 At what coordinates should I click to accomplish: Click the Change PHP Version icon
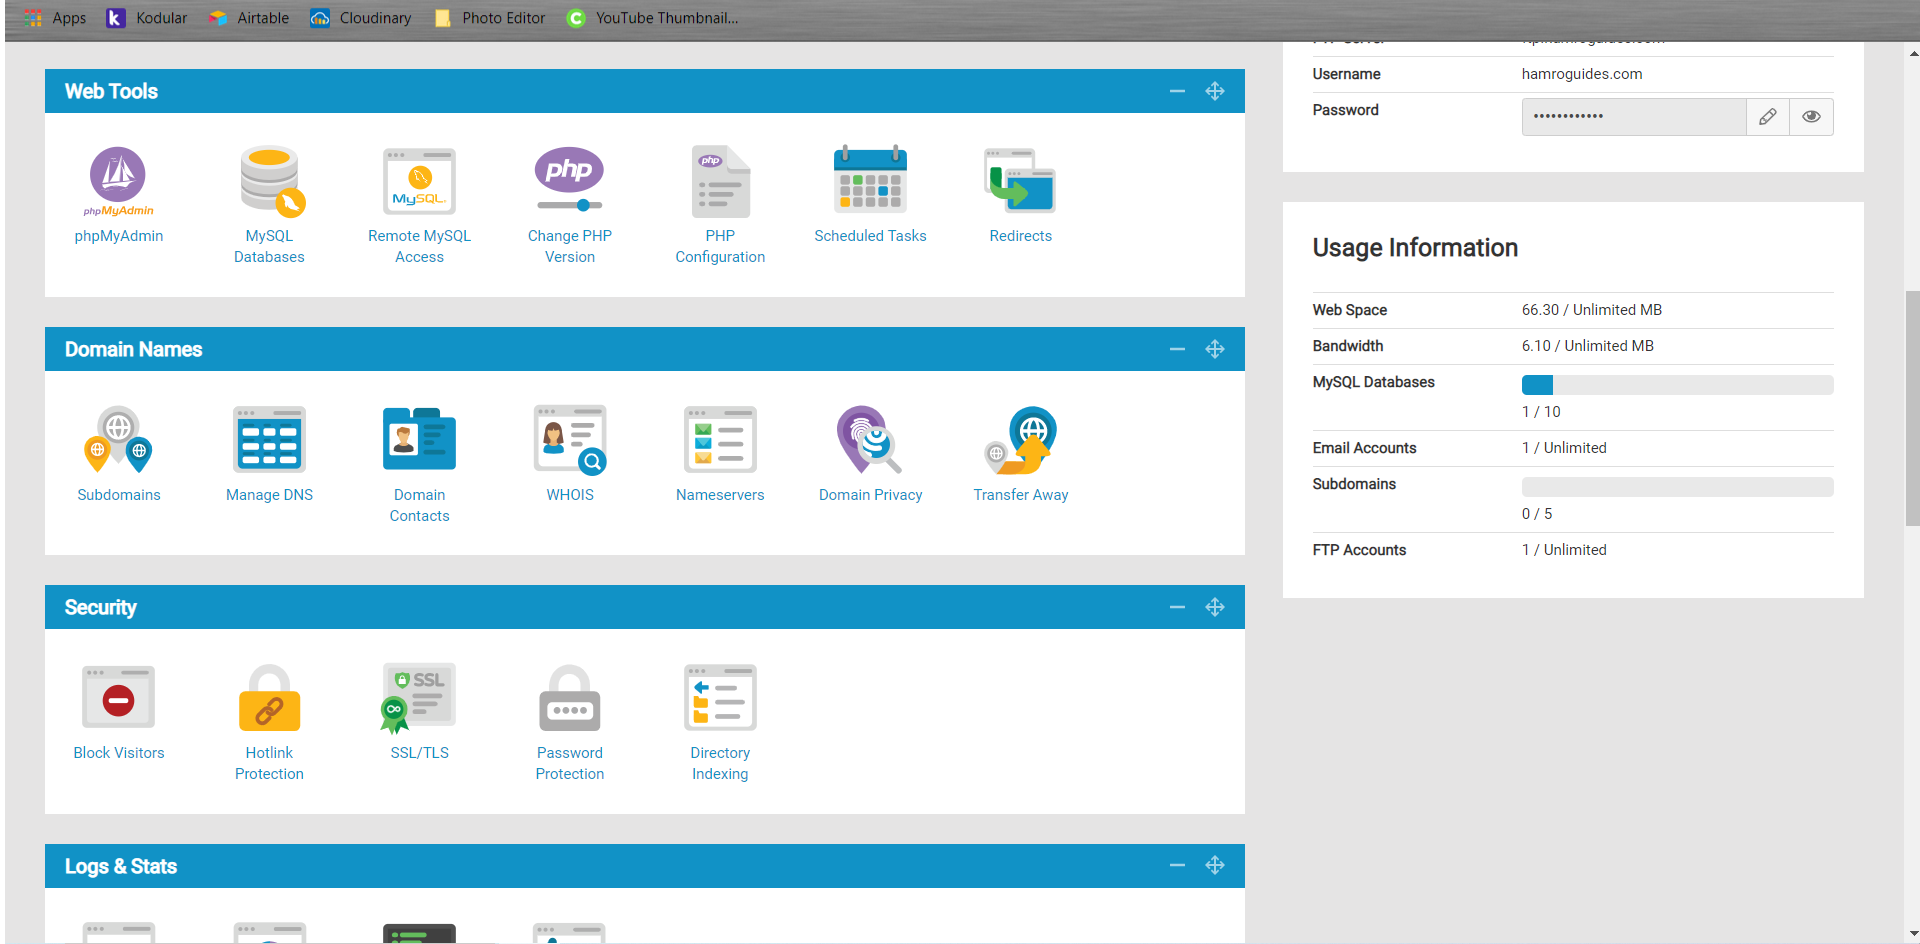(x=569, y=180)
